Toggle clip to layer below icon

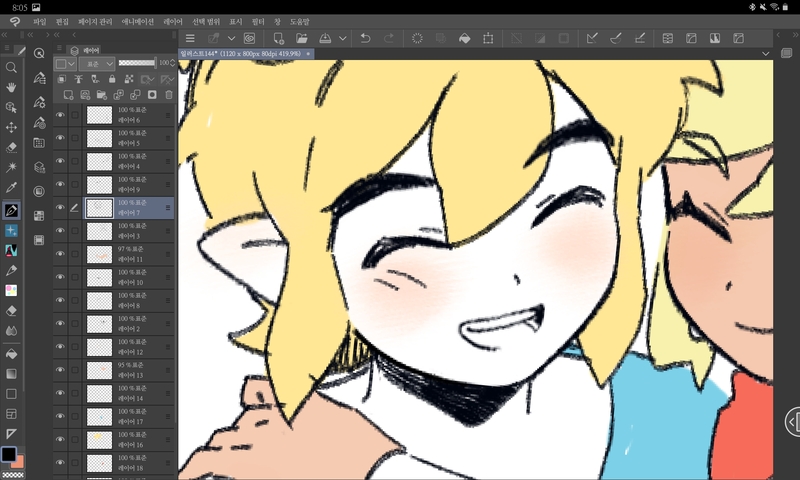coord(62,79)
